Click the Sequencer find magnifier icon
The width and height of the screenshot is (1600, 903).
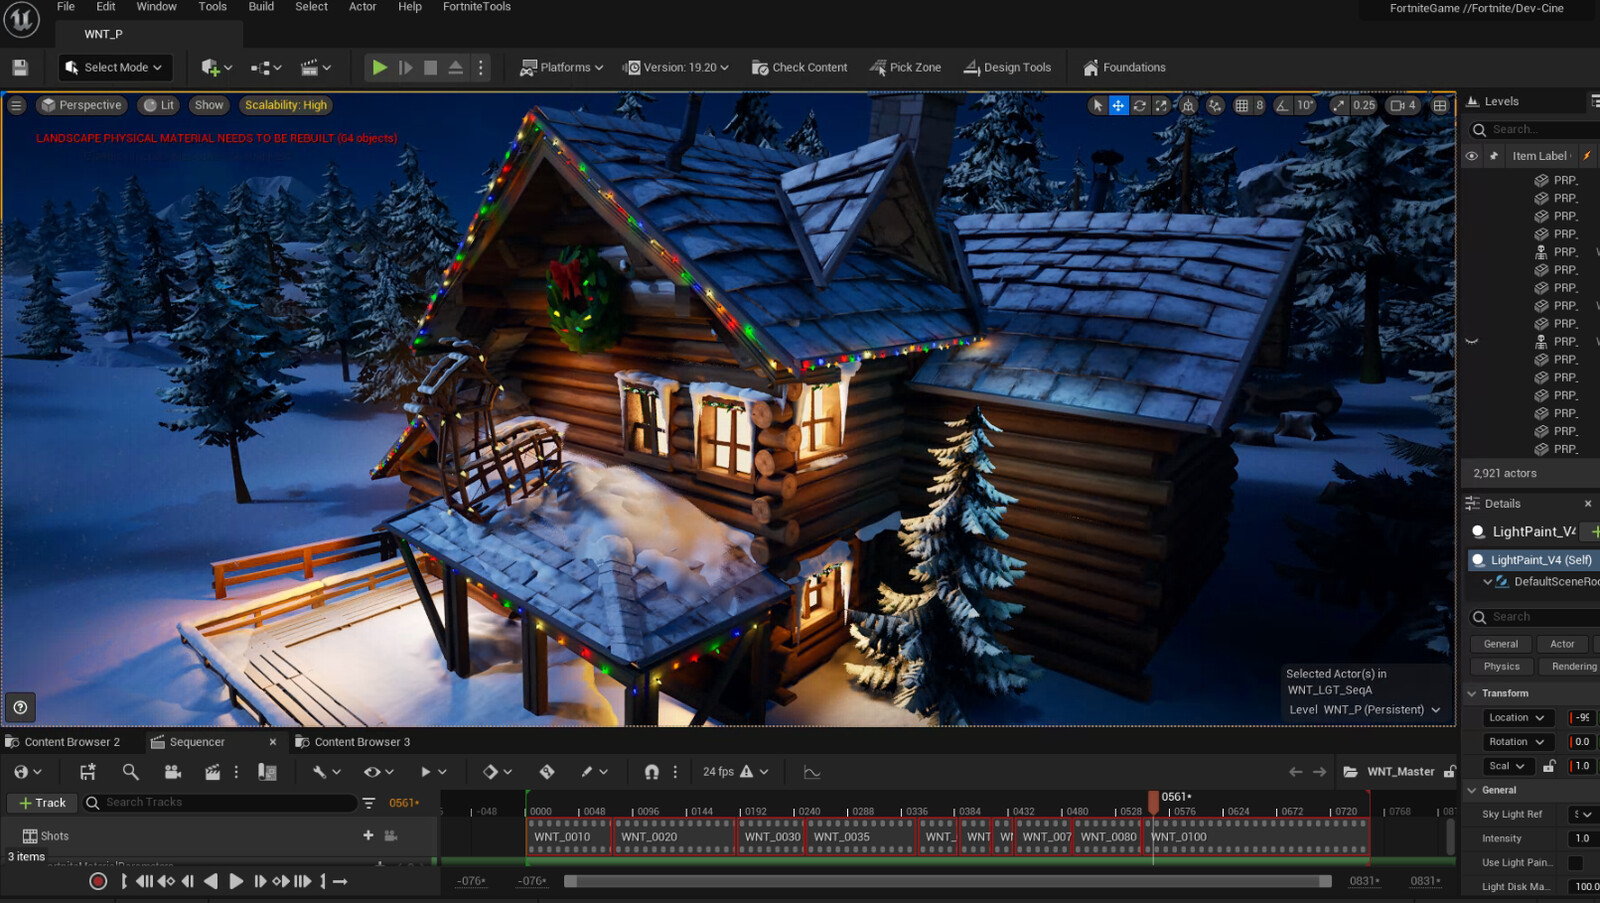coord(130,772)
